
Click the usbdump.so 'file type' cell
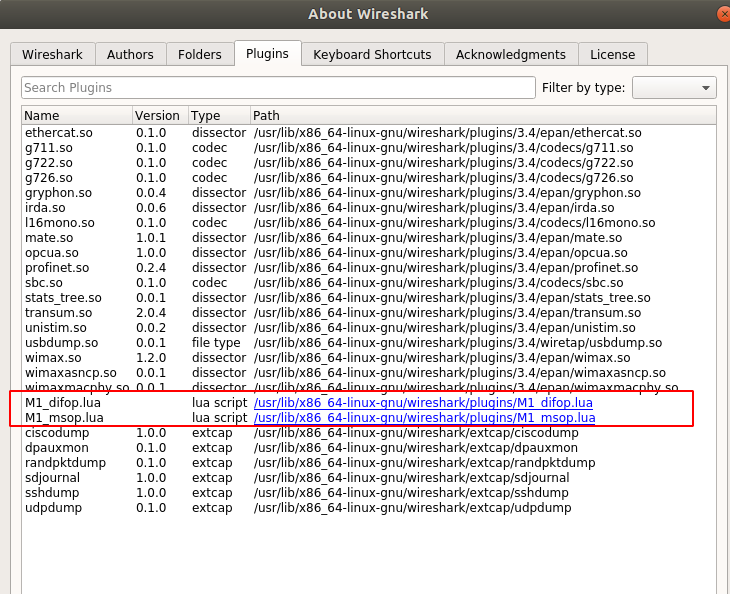216,343
